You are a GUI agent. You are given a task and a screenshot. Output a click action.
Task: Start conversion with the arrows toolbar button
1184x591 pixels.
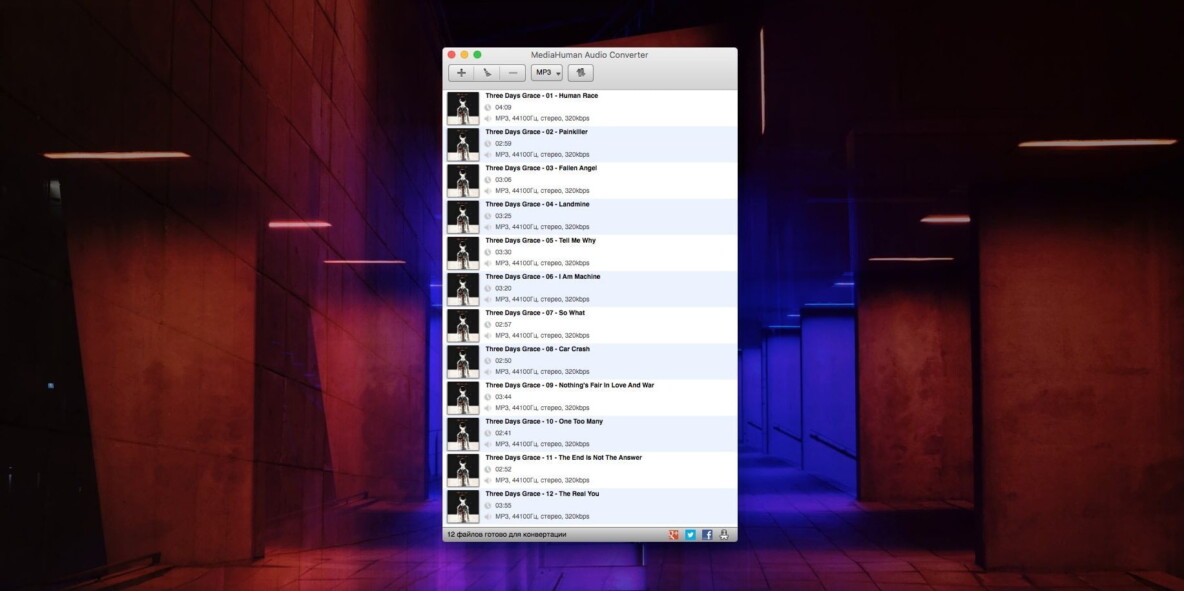tap(581, 73)
